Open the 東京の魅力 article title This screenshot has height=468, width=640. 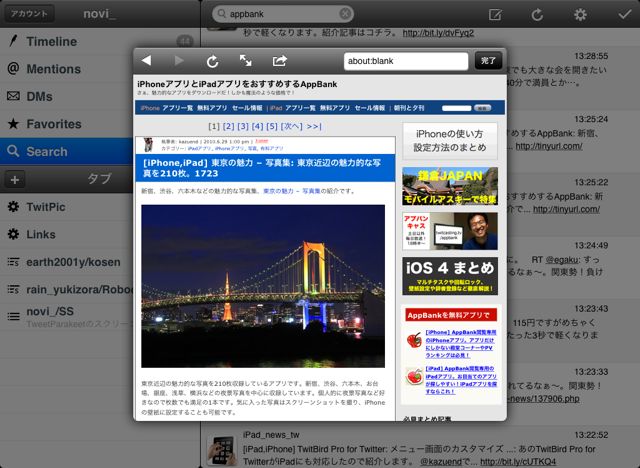pyautogui.click(x=262, y=168)
